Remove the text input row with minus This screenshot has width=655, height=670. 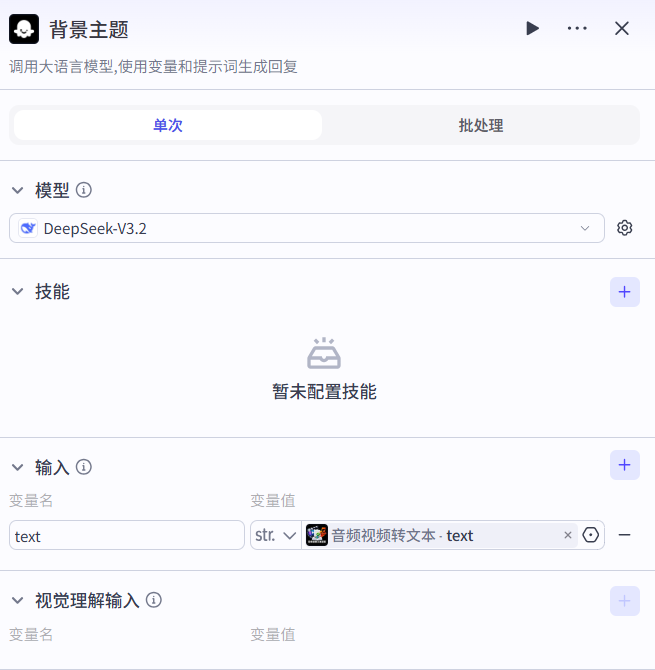click(624, 535)
